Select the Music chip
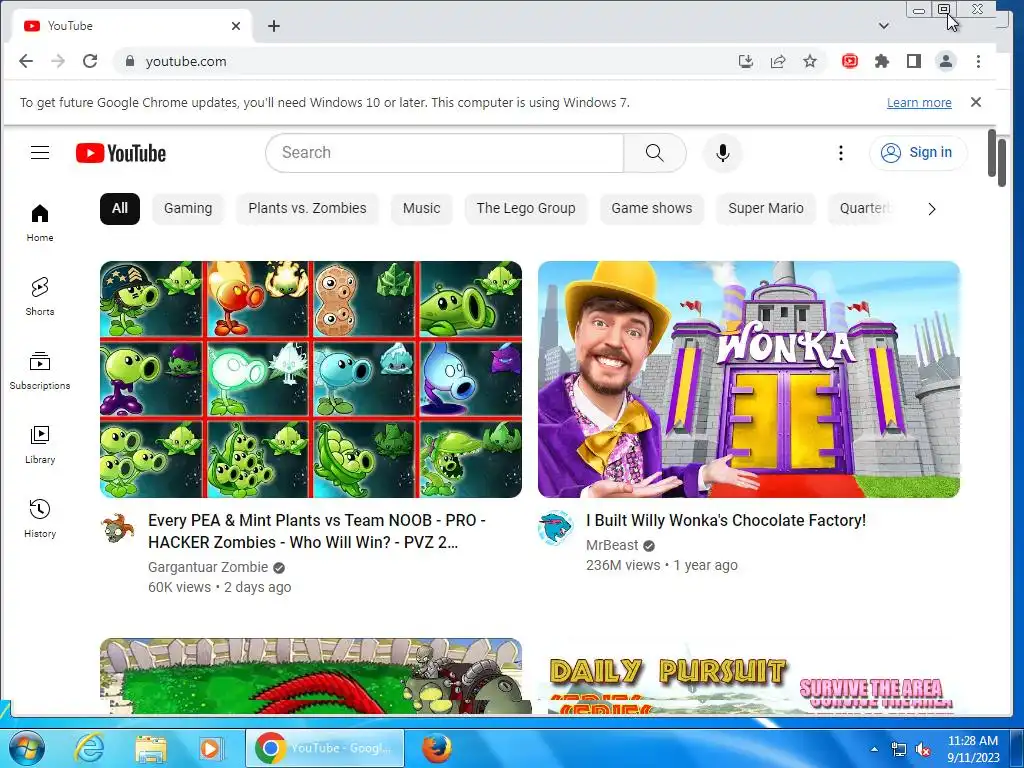The width and height of the screenshot is (1024, 768). tap(421, 208)
